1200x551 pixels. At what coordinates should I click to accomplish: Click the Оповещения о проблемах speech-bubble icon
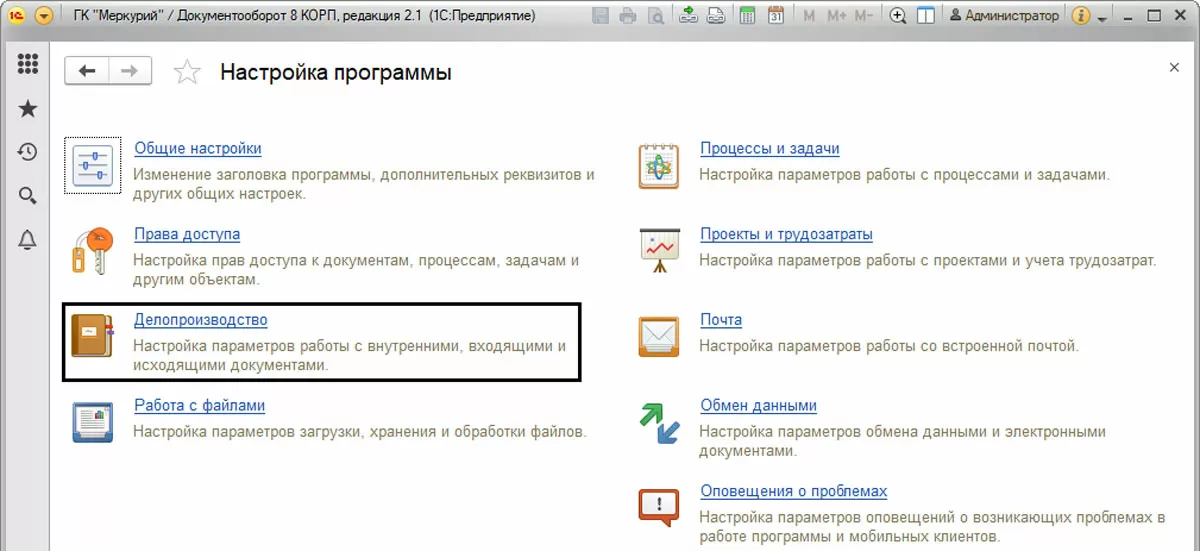pos(659,507)
